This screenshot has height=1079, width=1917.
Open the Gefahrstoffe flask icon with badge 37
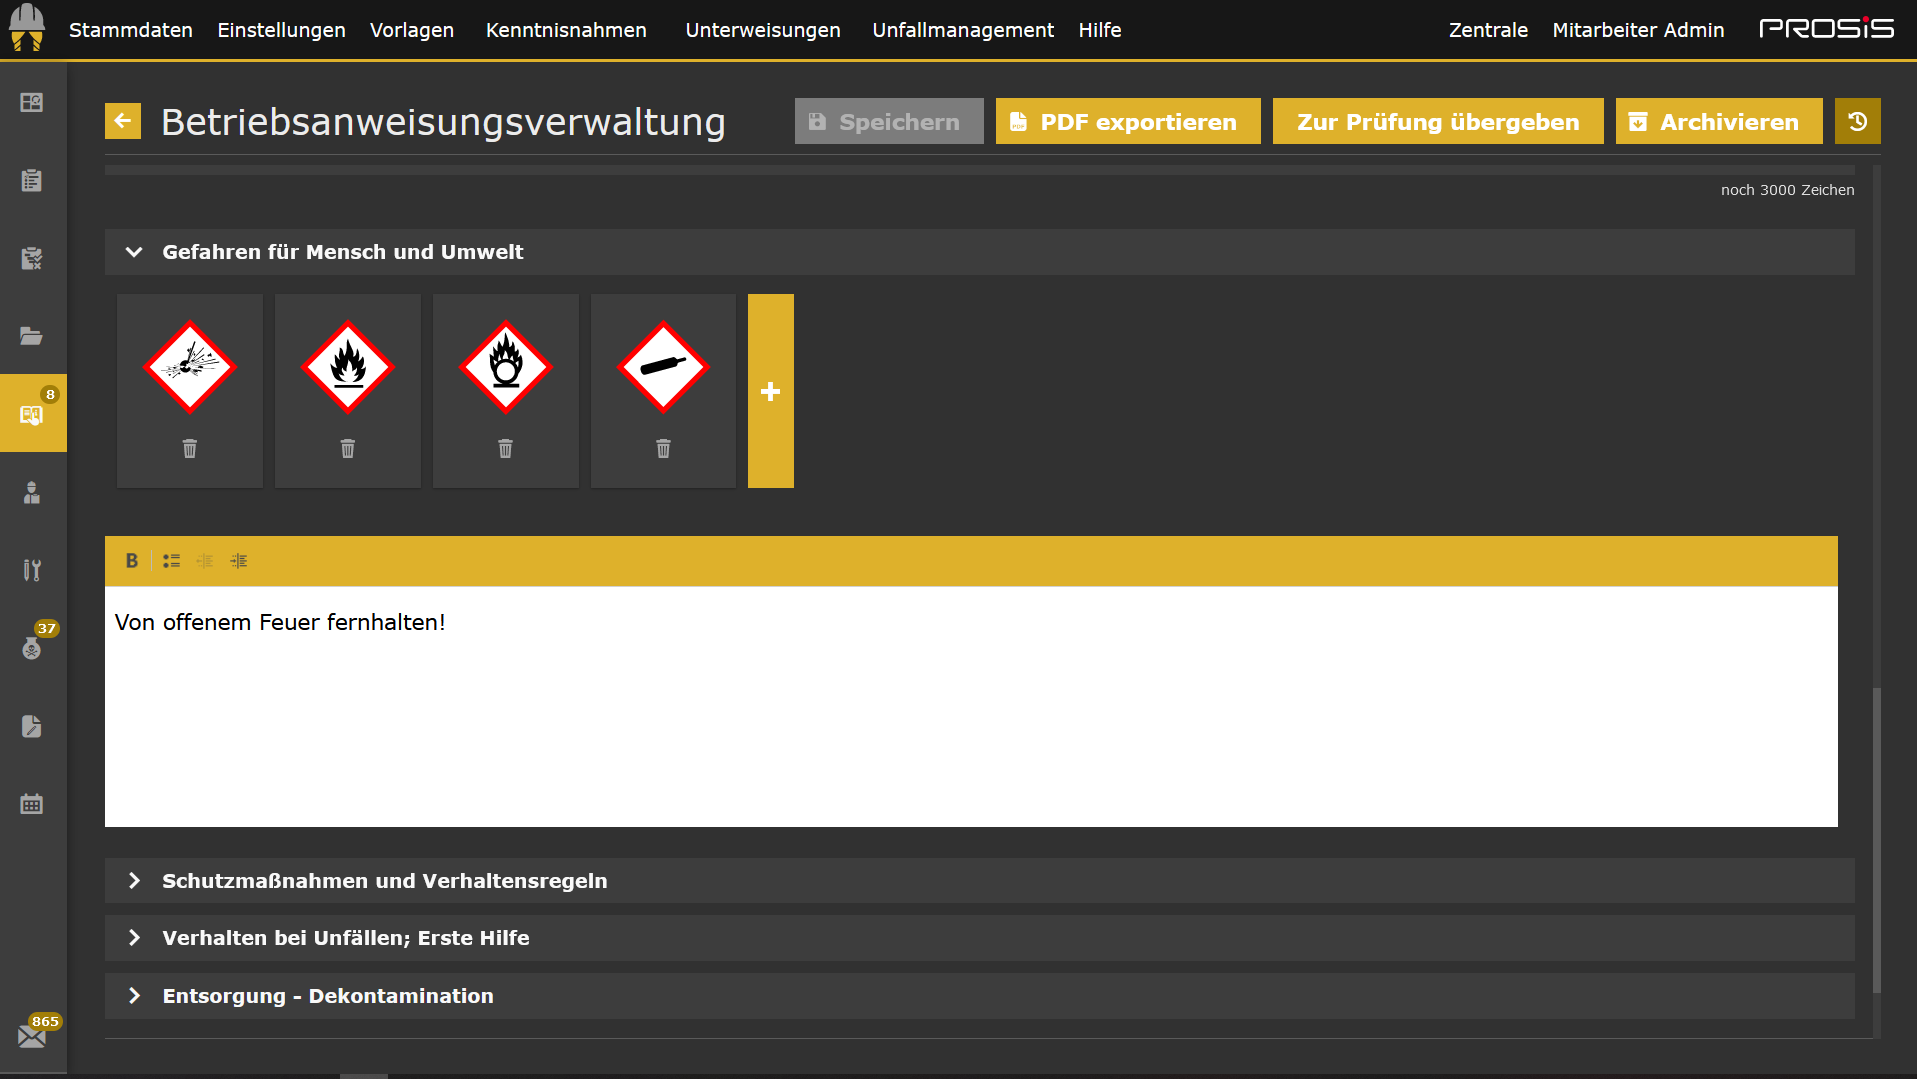coord(31,648)
